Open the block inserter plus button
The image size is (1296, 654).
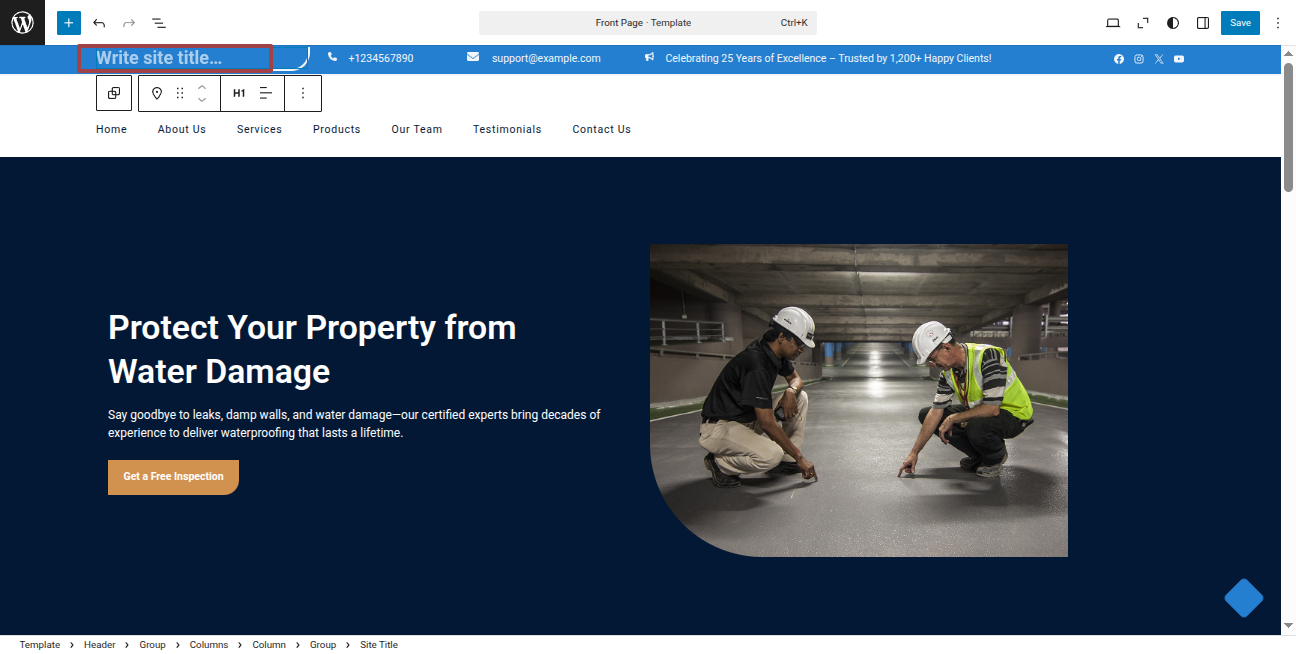tap(68, 23)
